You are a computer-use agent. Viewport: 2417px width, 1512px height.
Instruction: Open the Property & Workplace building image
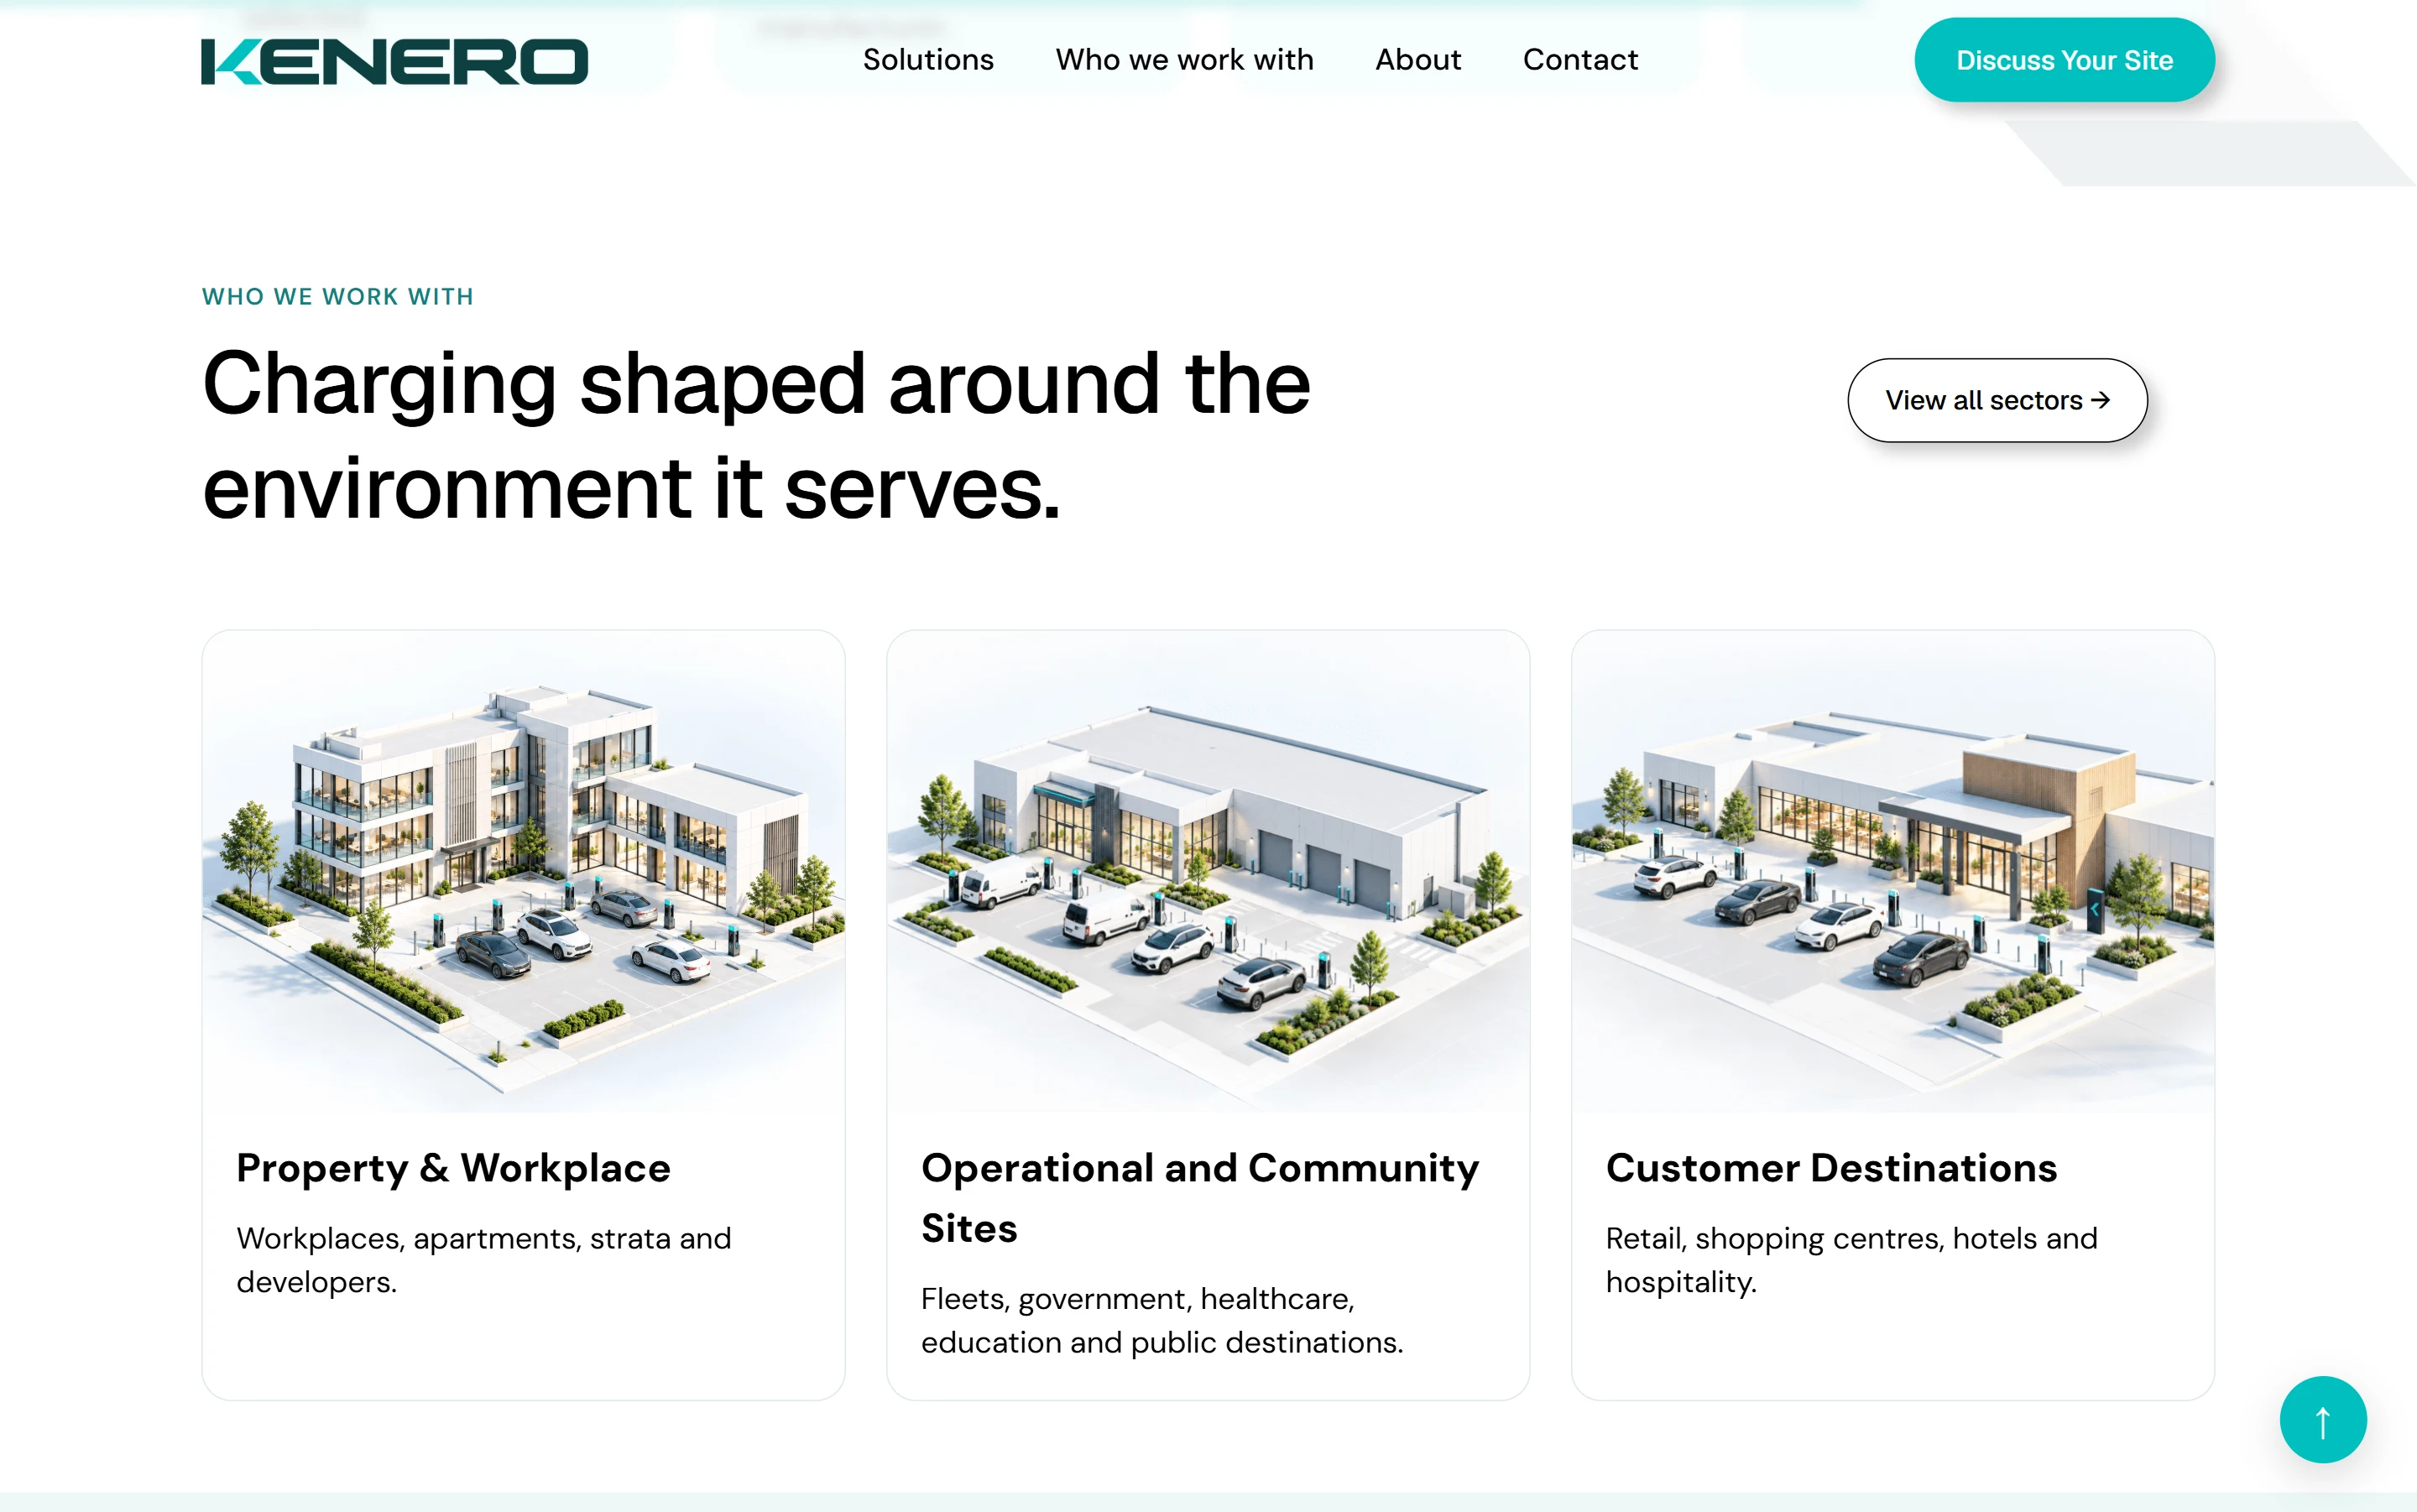tap(523, 871)
